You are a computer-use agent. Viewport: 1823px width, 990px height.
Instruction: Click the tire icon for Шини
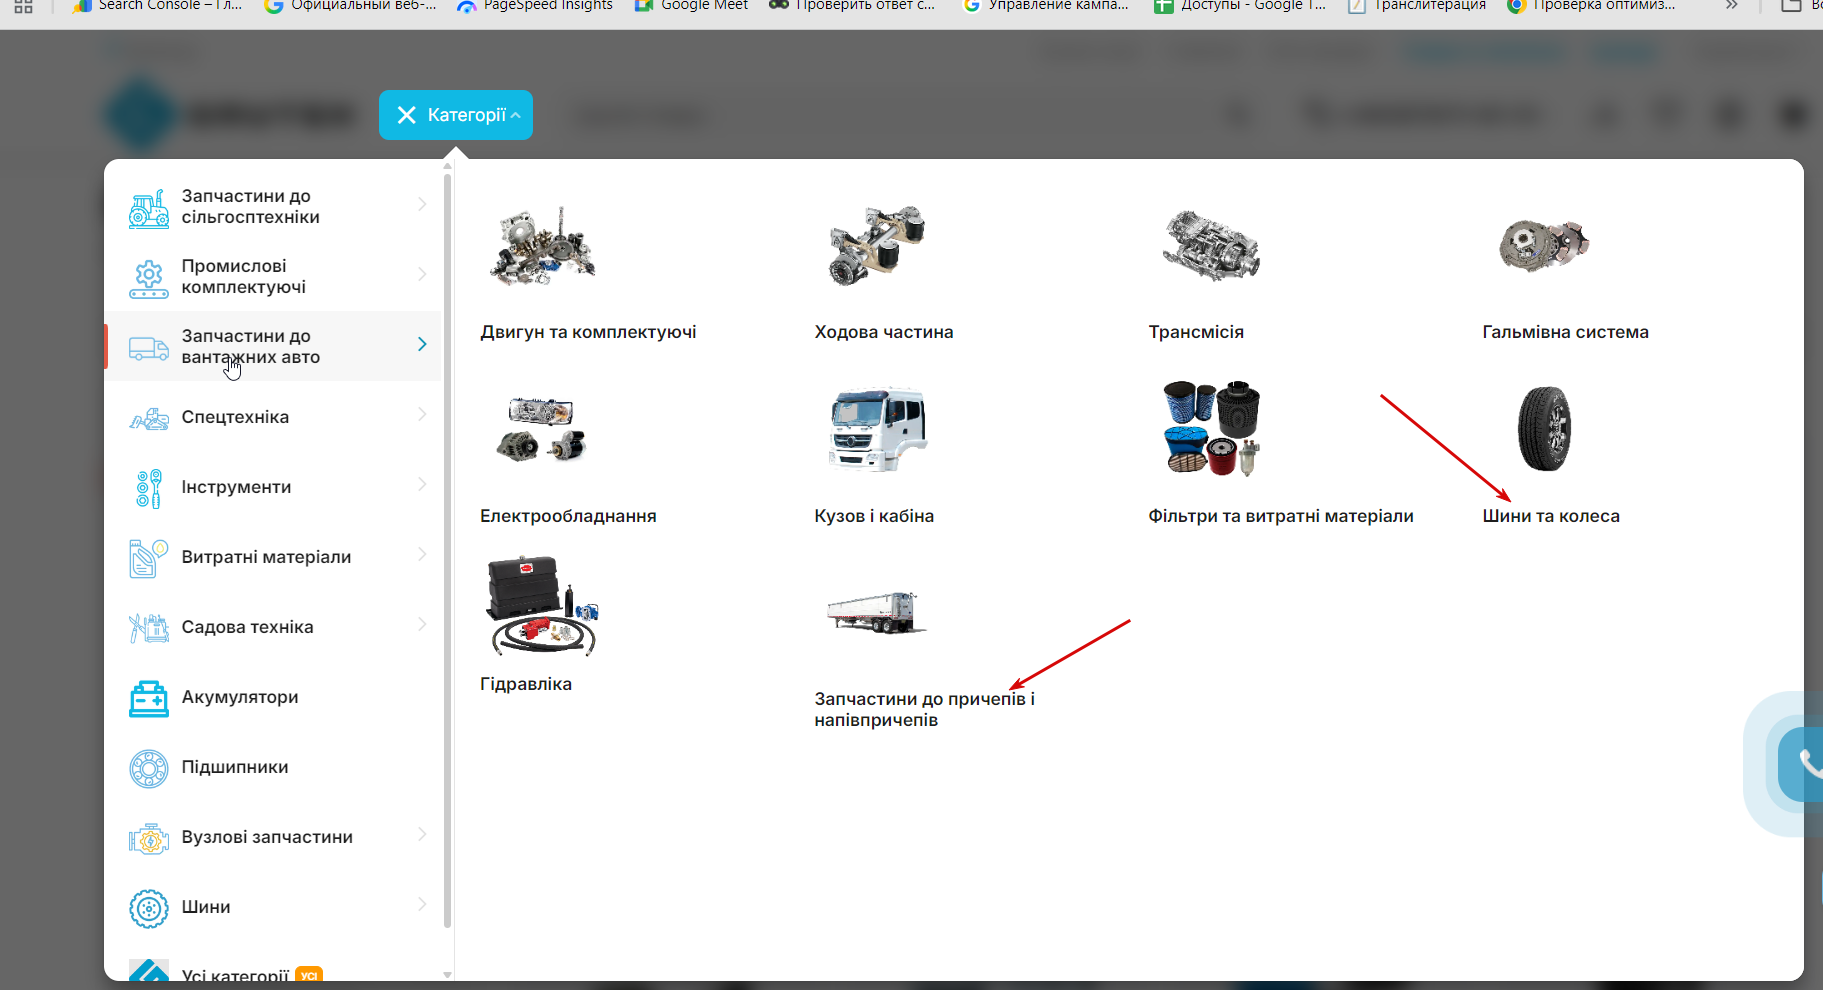point(149,908)
